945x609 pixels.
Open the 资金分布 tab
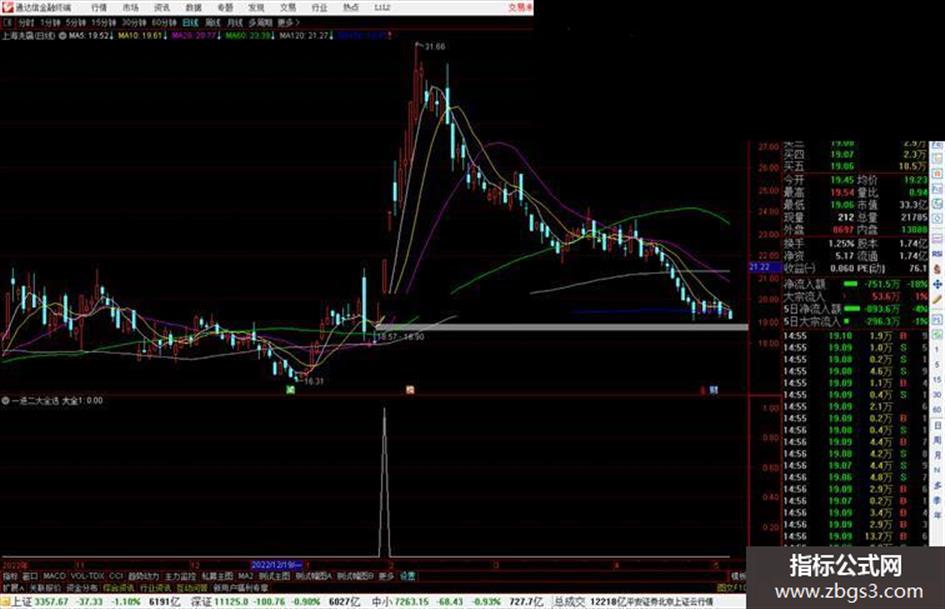[x=82, y=587]
